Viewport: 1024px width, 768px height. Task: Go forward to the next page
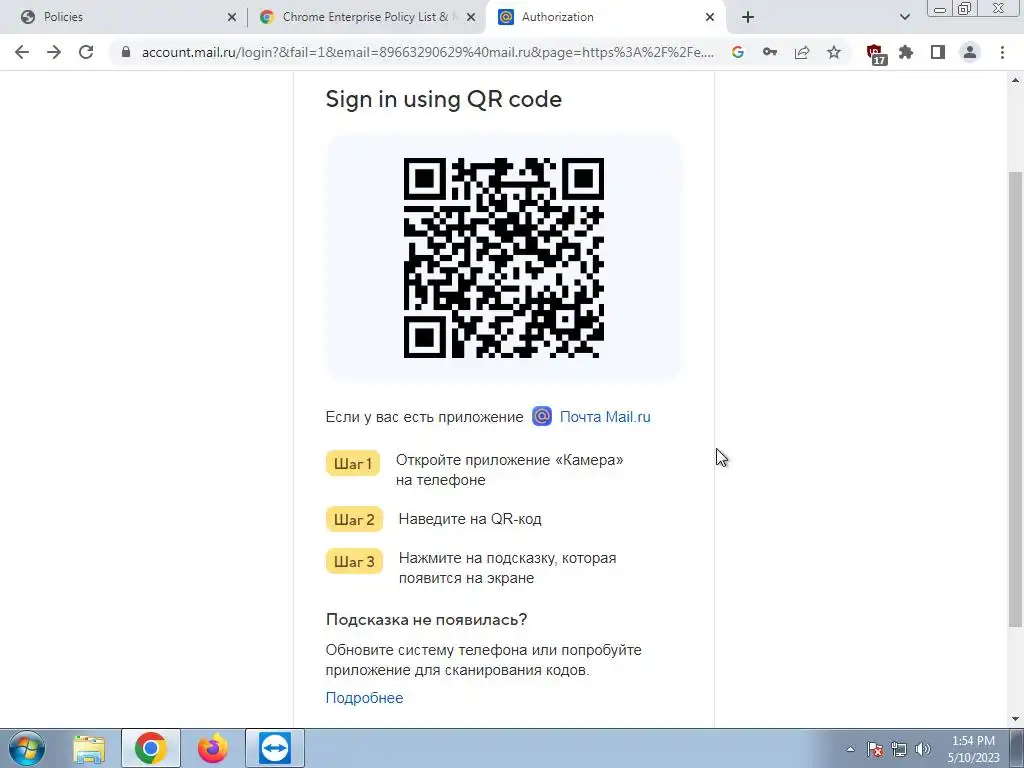(54, 52)
